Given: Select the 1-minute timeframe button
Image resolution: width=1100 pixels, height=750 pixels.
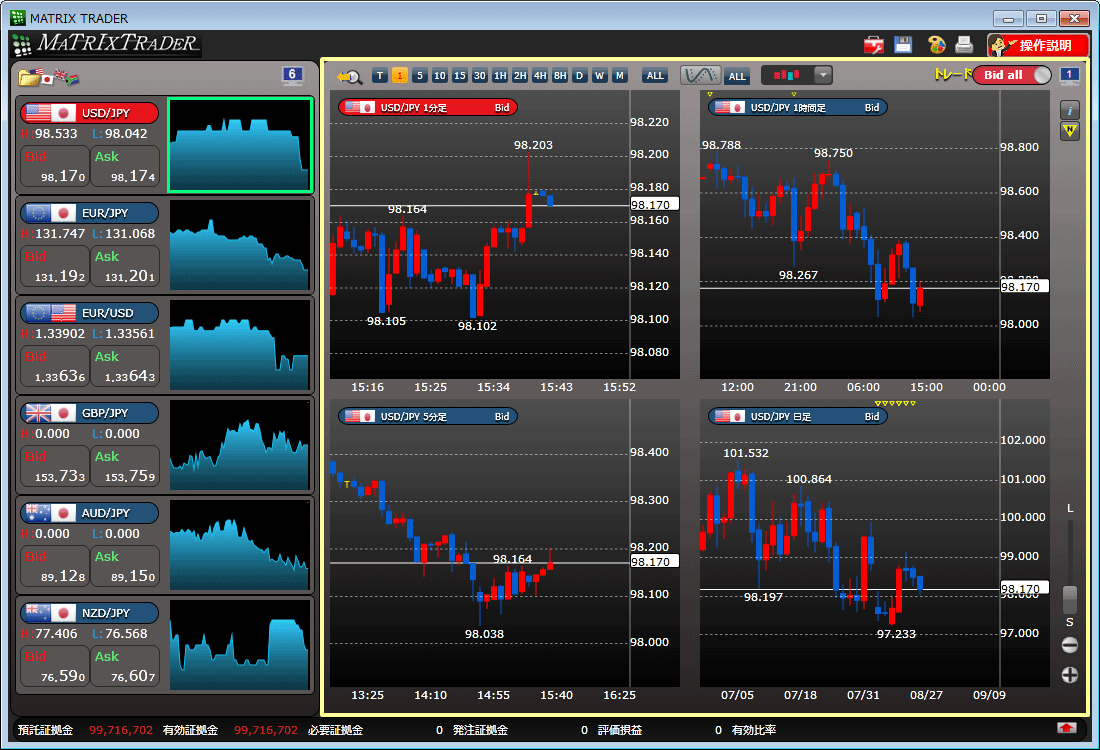Looking at the screenshot, I should click(x=400, y=75).
